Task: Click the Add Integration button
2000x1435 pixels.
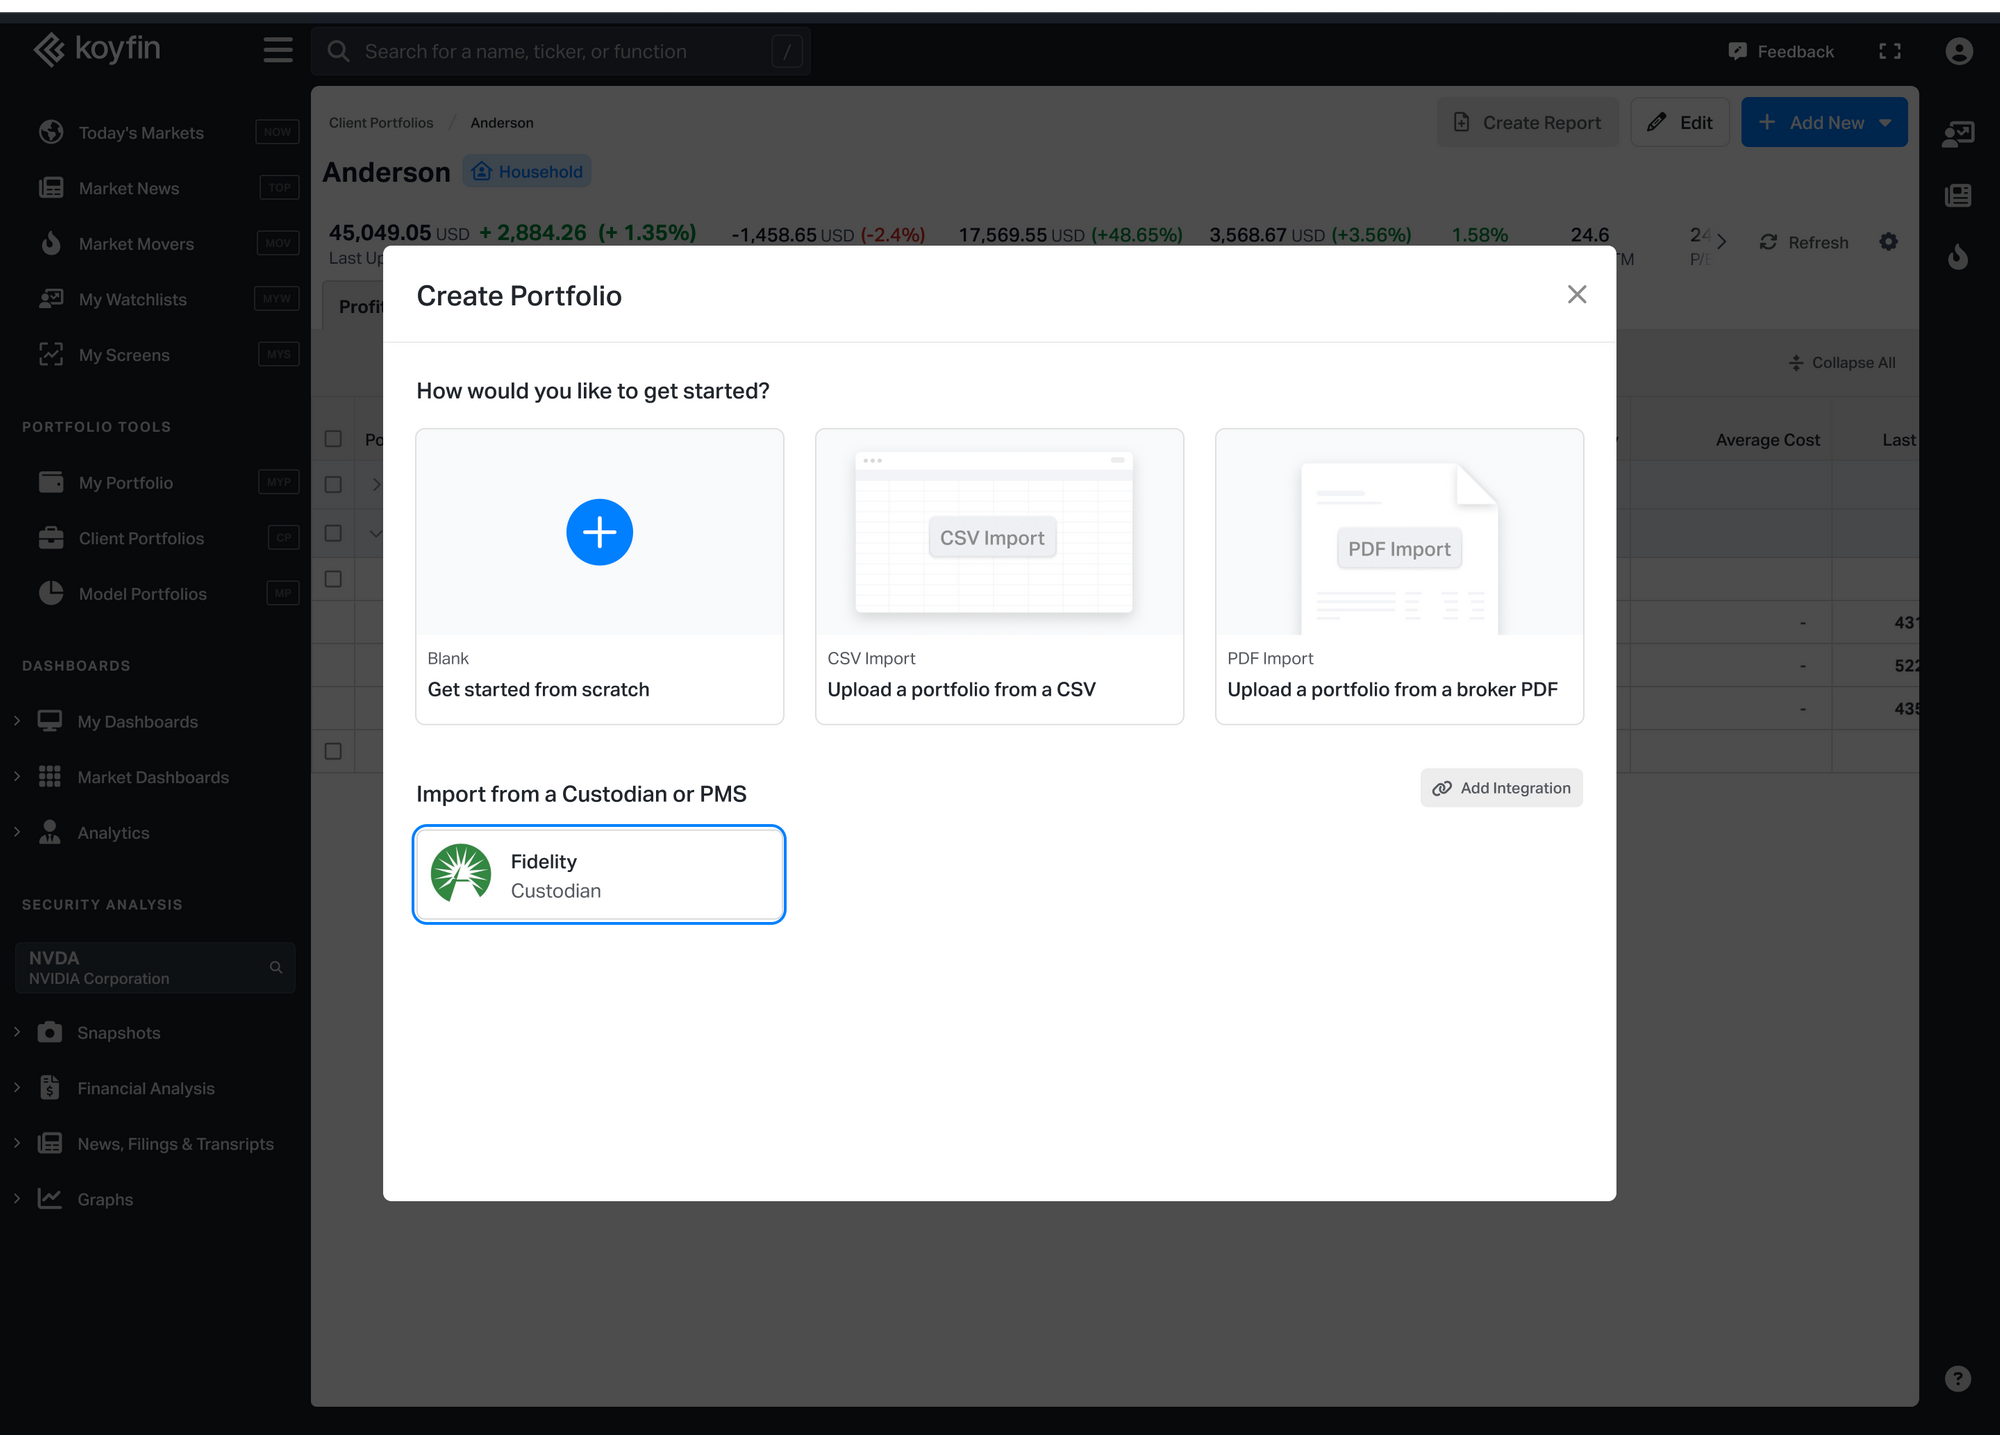Action: pyautogui.click(x=1501, y=788)
